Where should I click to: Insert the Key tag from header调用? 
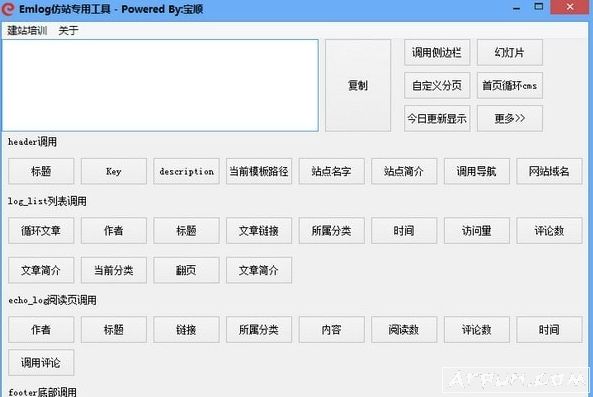click(113, 171)
